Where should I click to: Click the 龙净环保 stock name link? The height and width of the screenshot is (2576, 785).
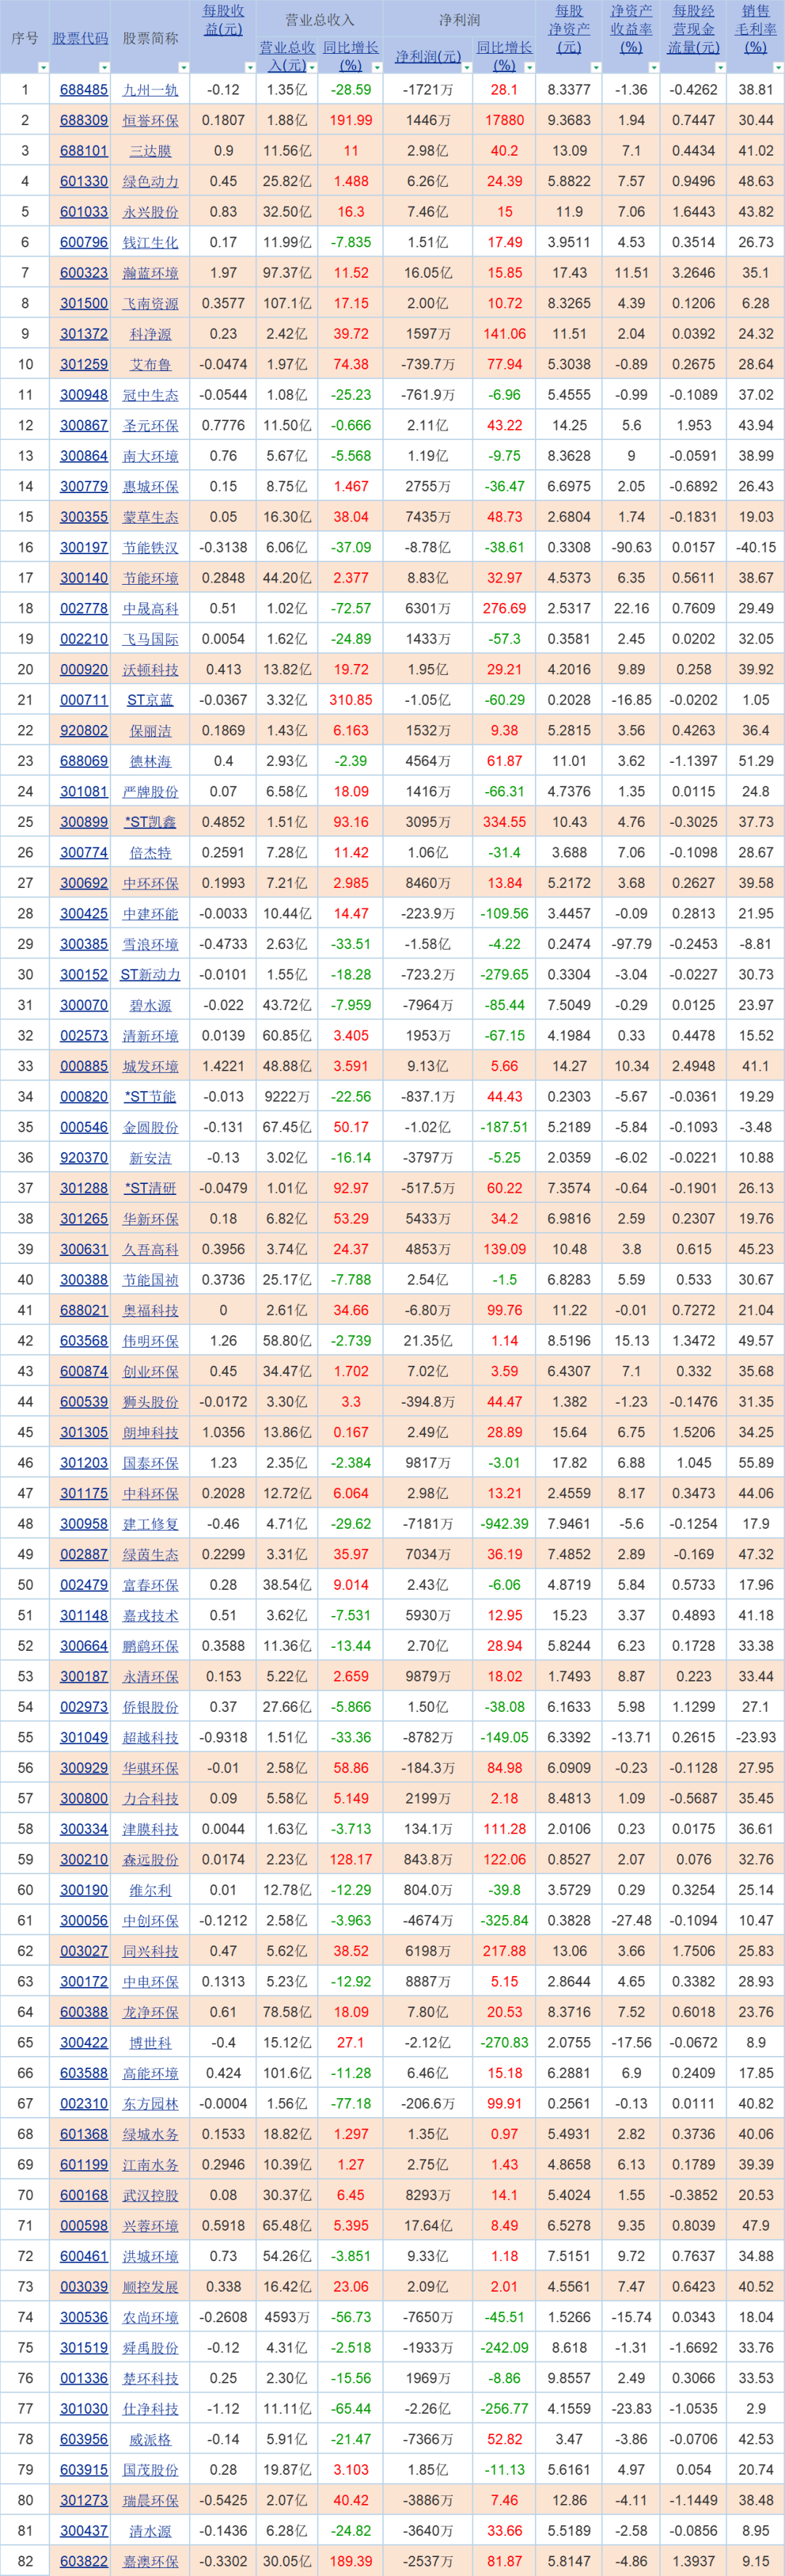(x=150, y=2012)
